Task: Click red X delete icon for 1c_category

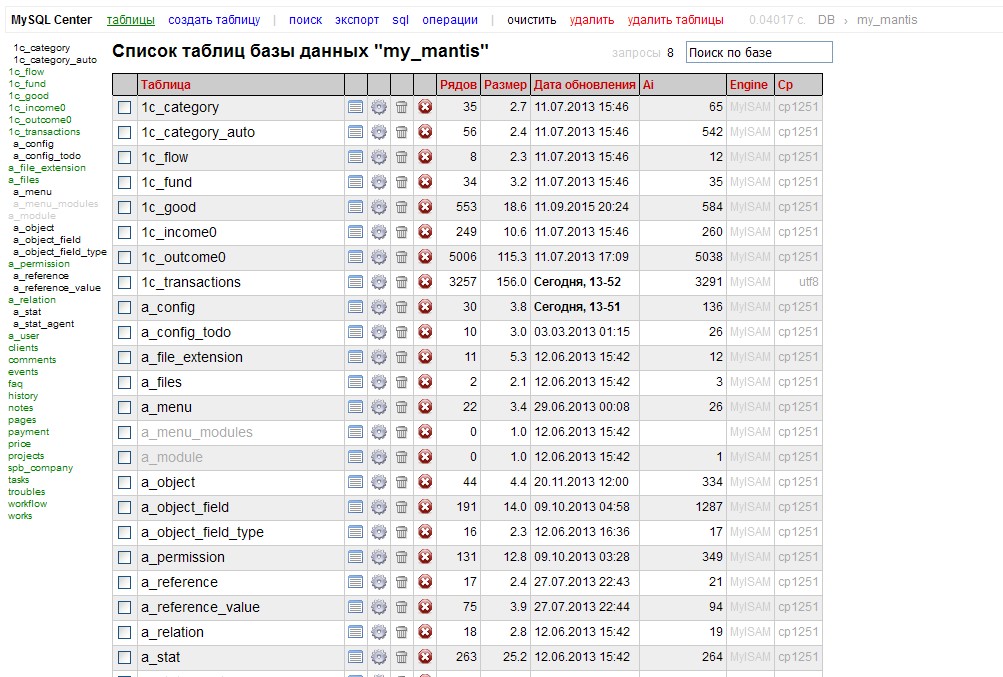Action: point(425,107)
